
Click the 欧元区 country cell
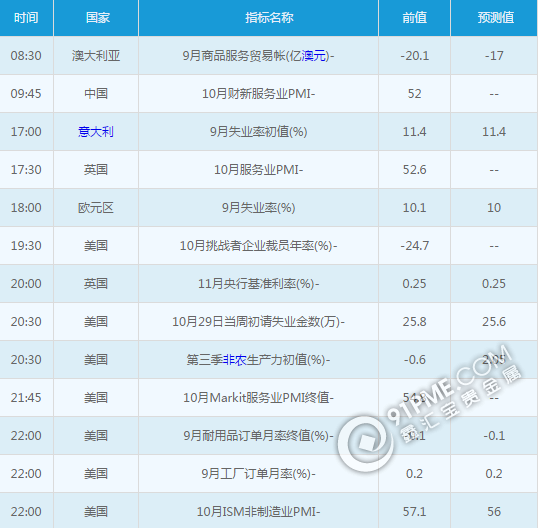coord(96,208)
